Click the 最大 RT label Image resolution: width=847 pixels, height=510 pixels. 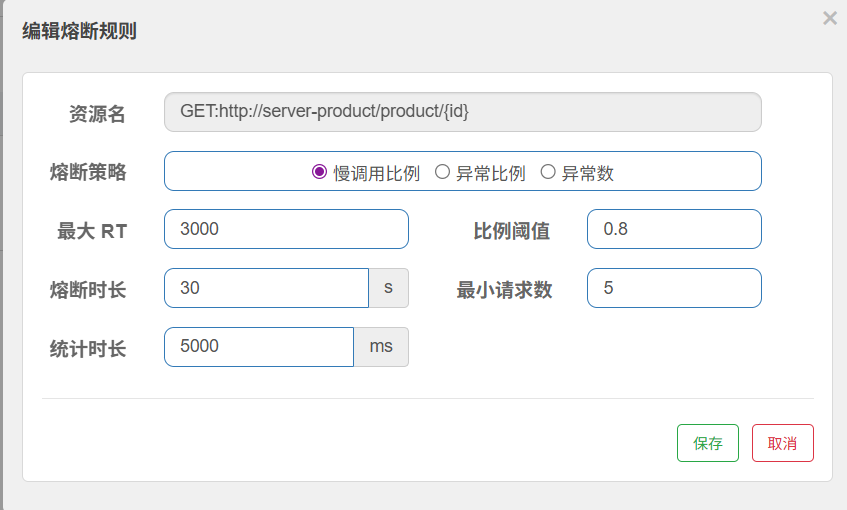92,231
